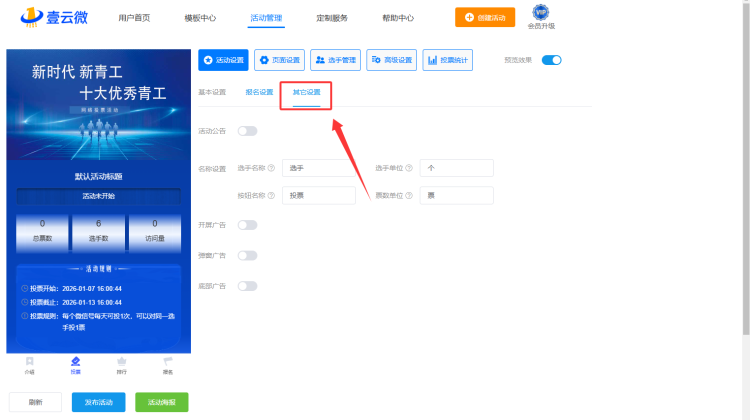Click the green 活动海报 button
Screen dimensions: 750x420
[161, 402]
